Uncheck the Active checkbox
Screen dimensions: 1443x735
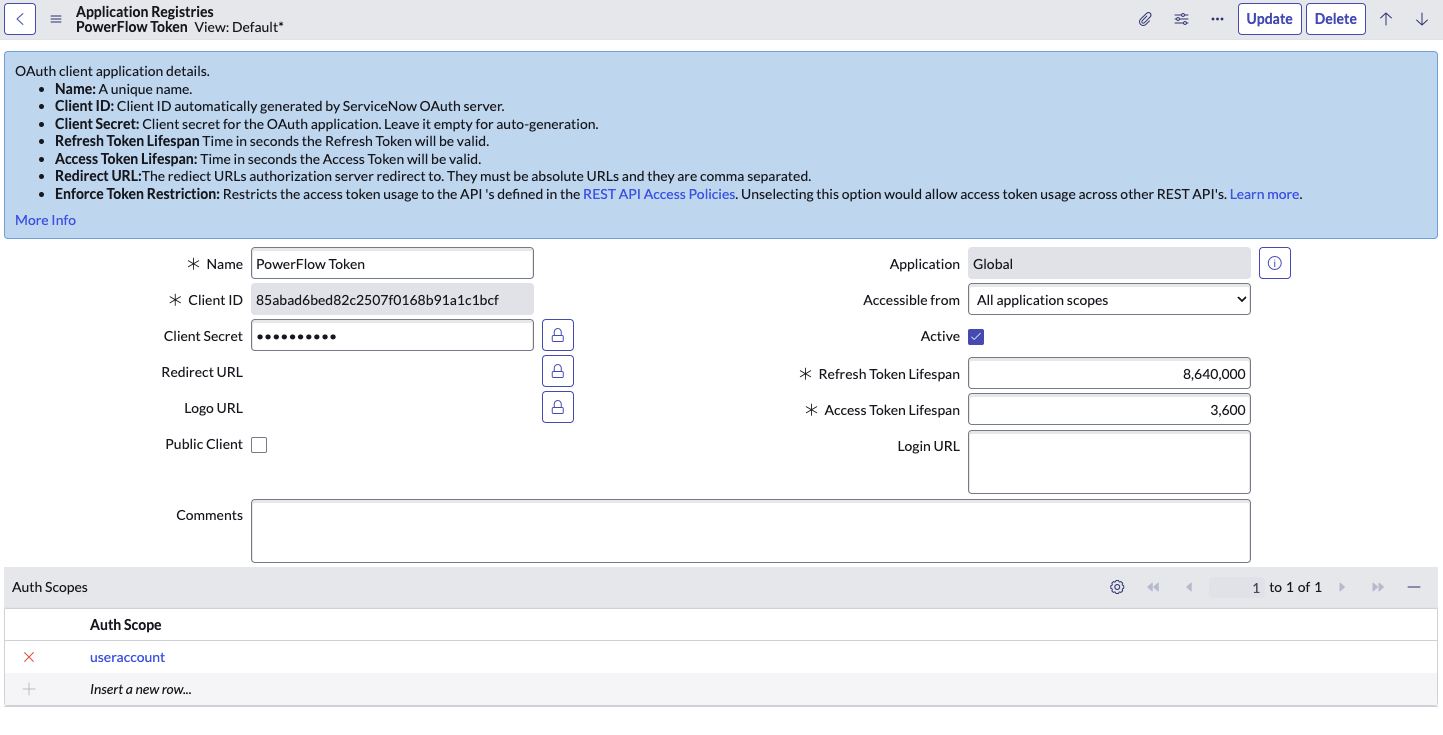(976, 337)
